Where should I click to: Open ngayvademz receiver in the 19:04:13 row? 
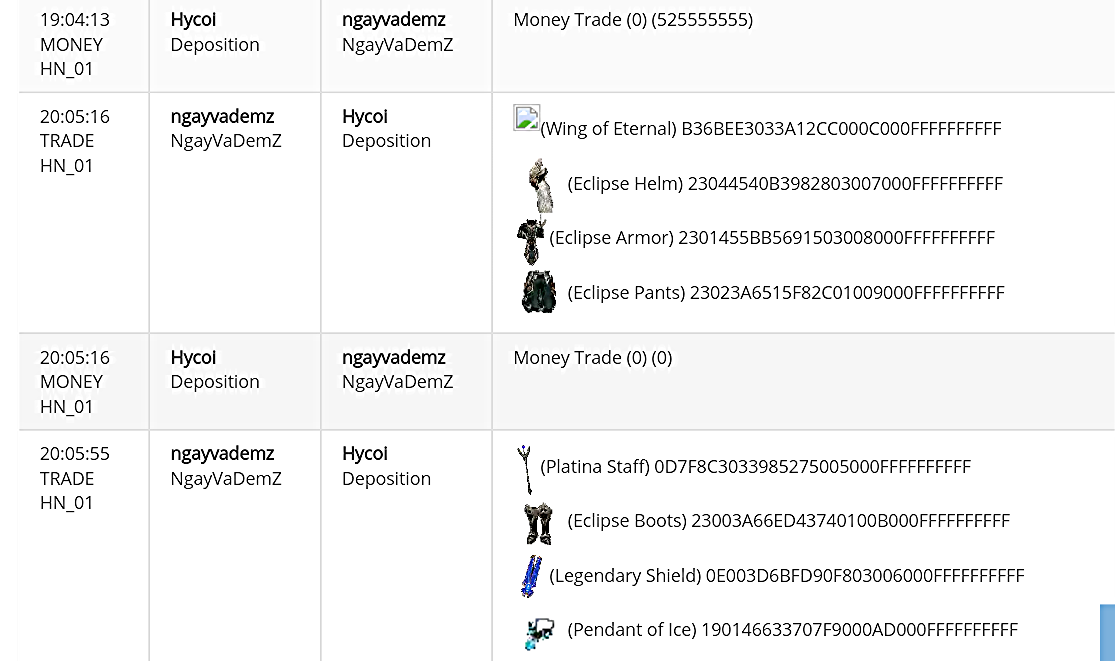(394, 20)
